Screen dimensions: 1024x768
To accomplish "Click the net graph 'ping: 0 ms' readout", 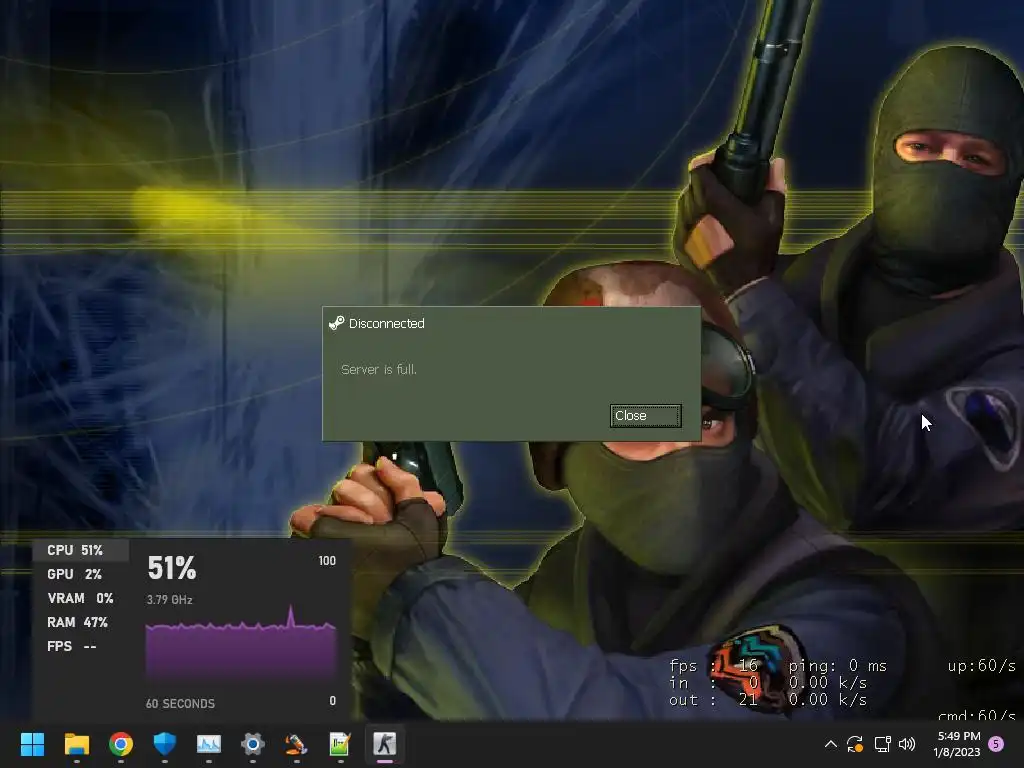I will tap(838, 666).
